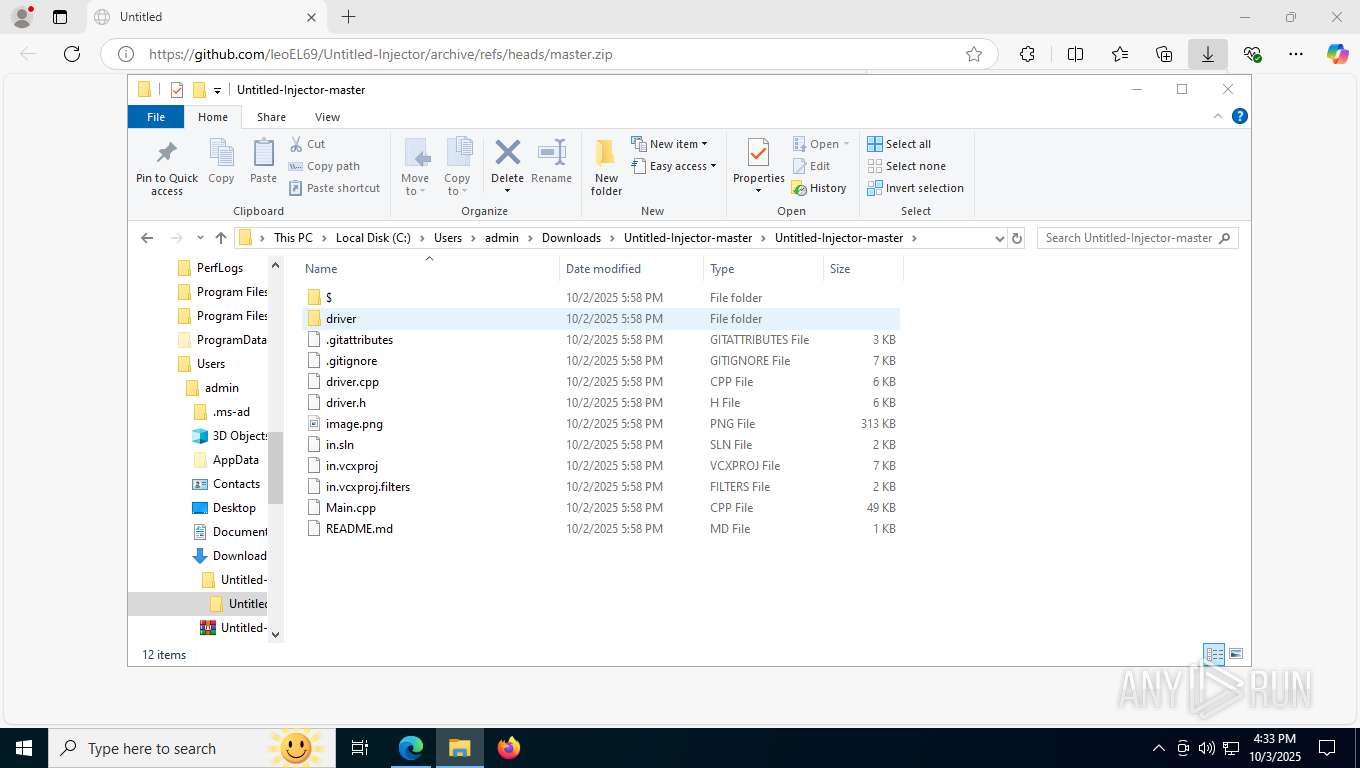1360x768 pixels.
Task: Open the Move to menu
Action: tap(415, 168)
